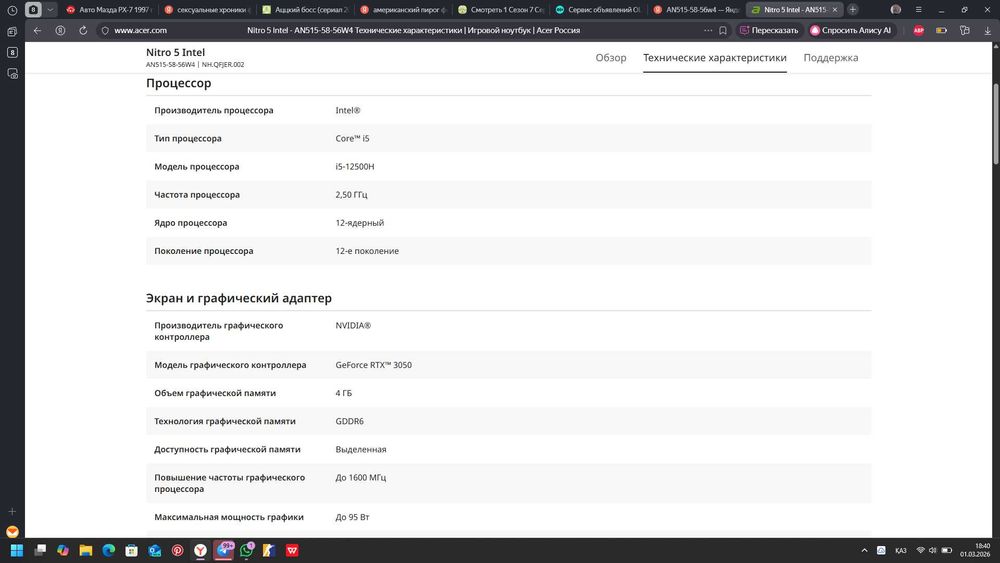This screenshot has height=563, width=1000.
Task: Open the Обзор section link
Action: (610, 57)
